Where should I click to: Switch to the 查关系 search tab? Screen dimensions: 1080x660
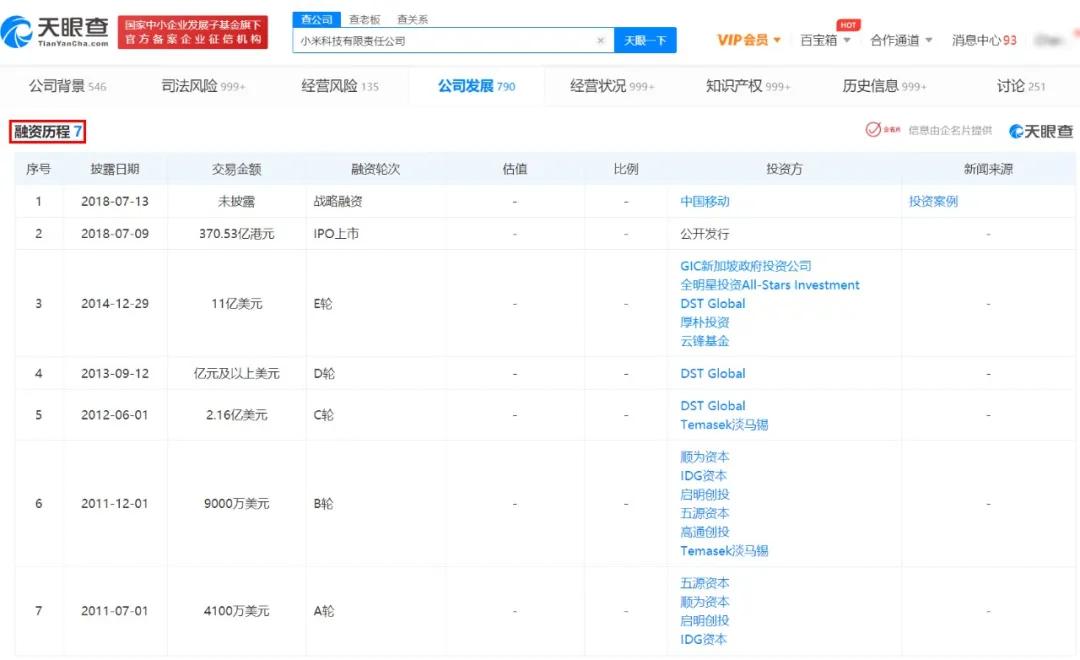[414, 18]
